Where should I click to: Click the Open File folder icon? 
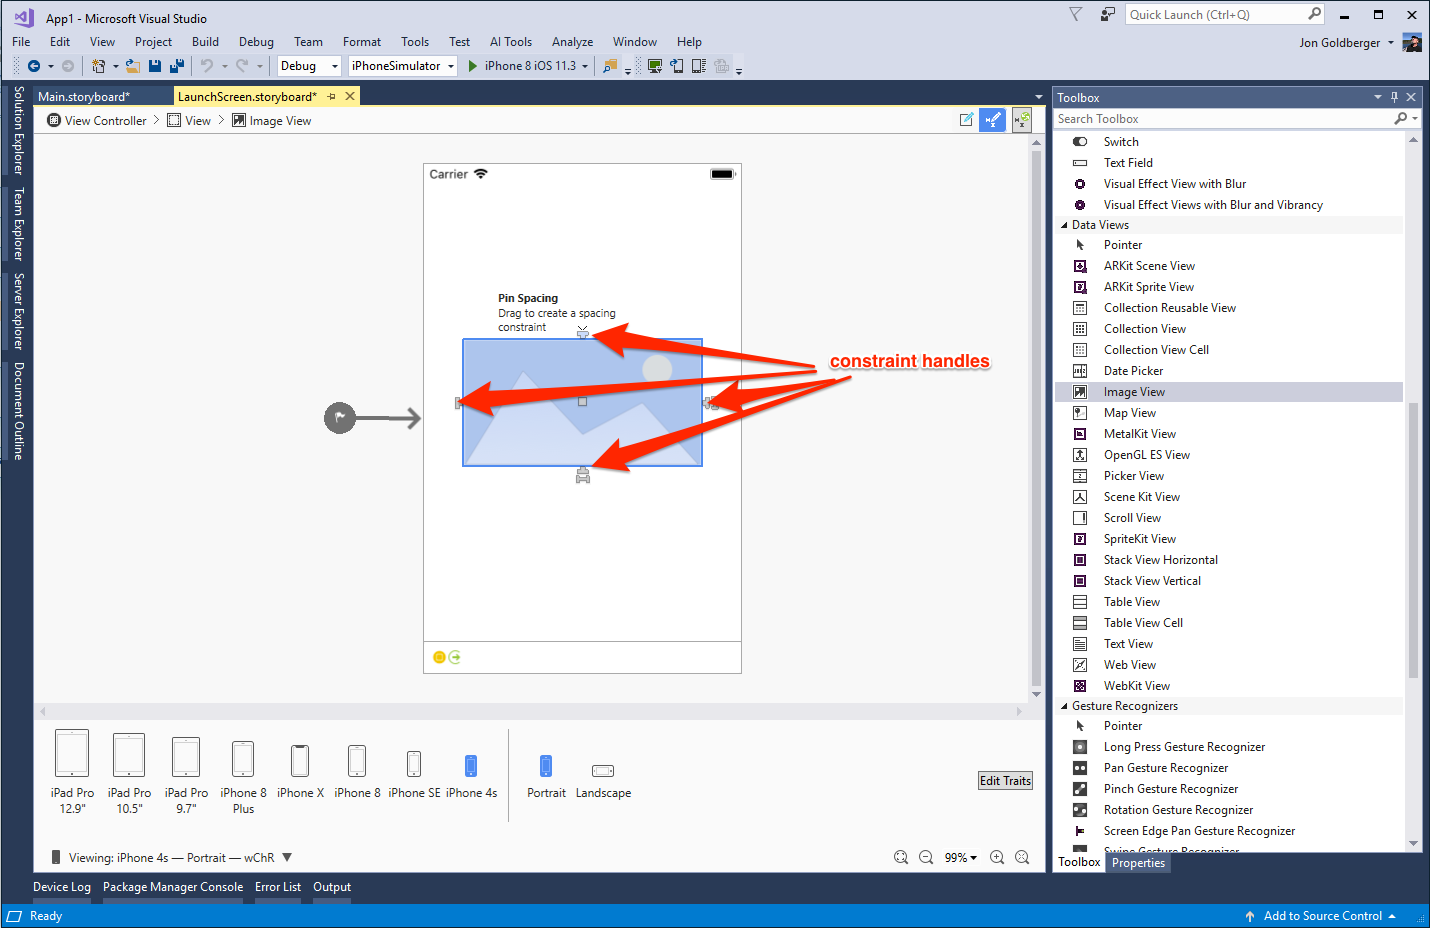click(x=132, y=66)
